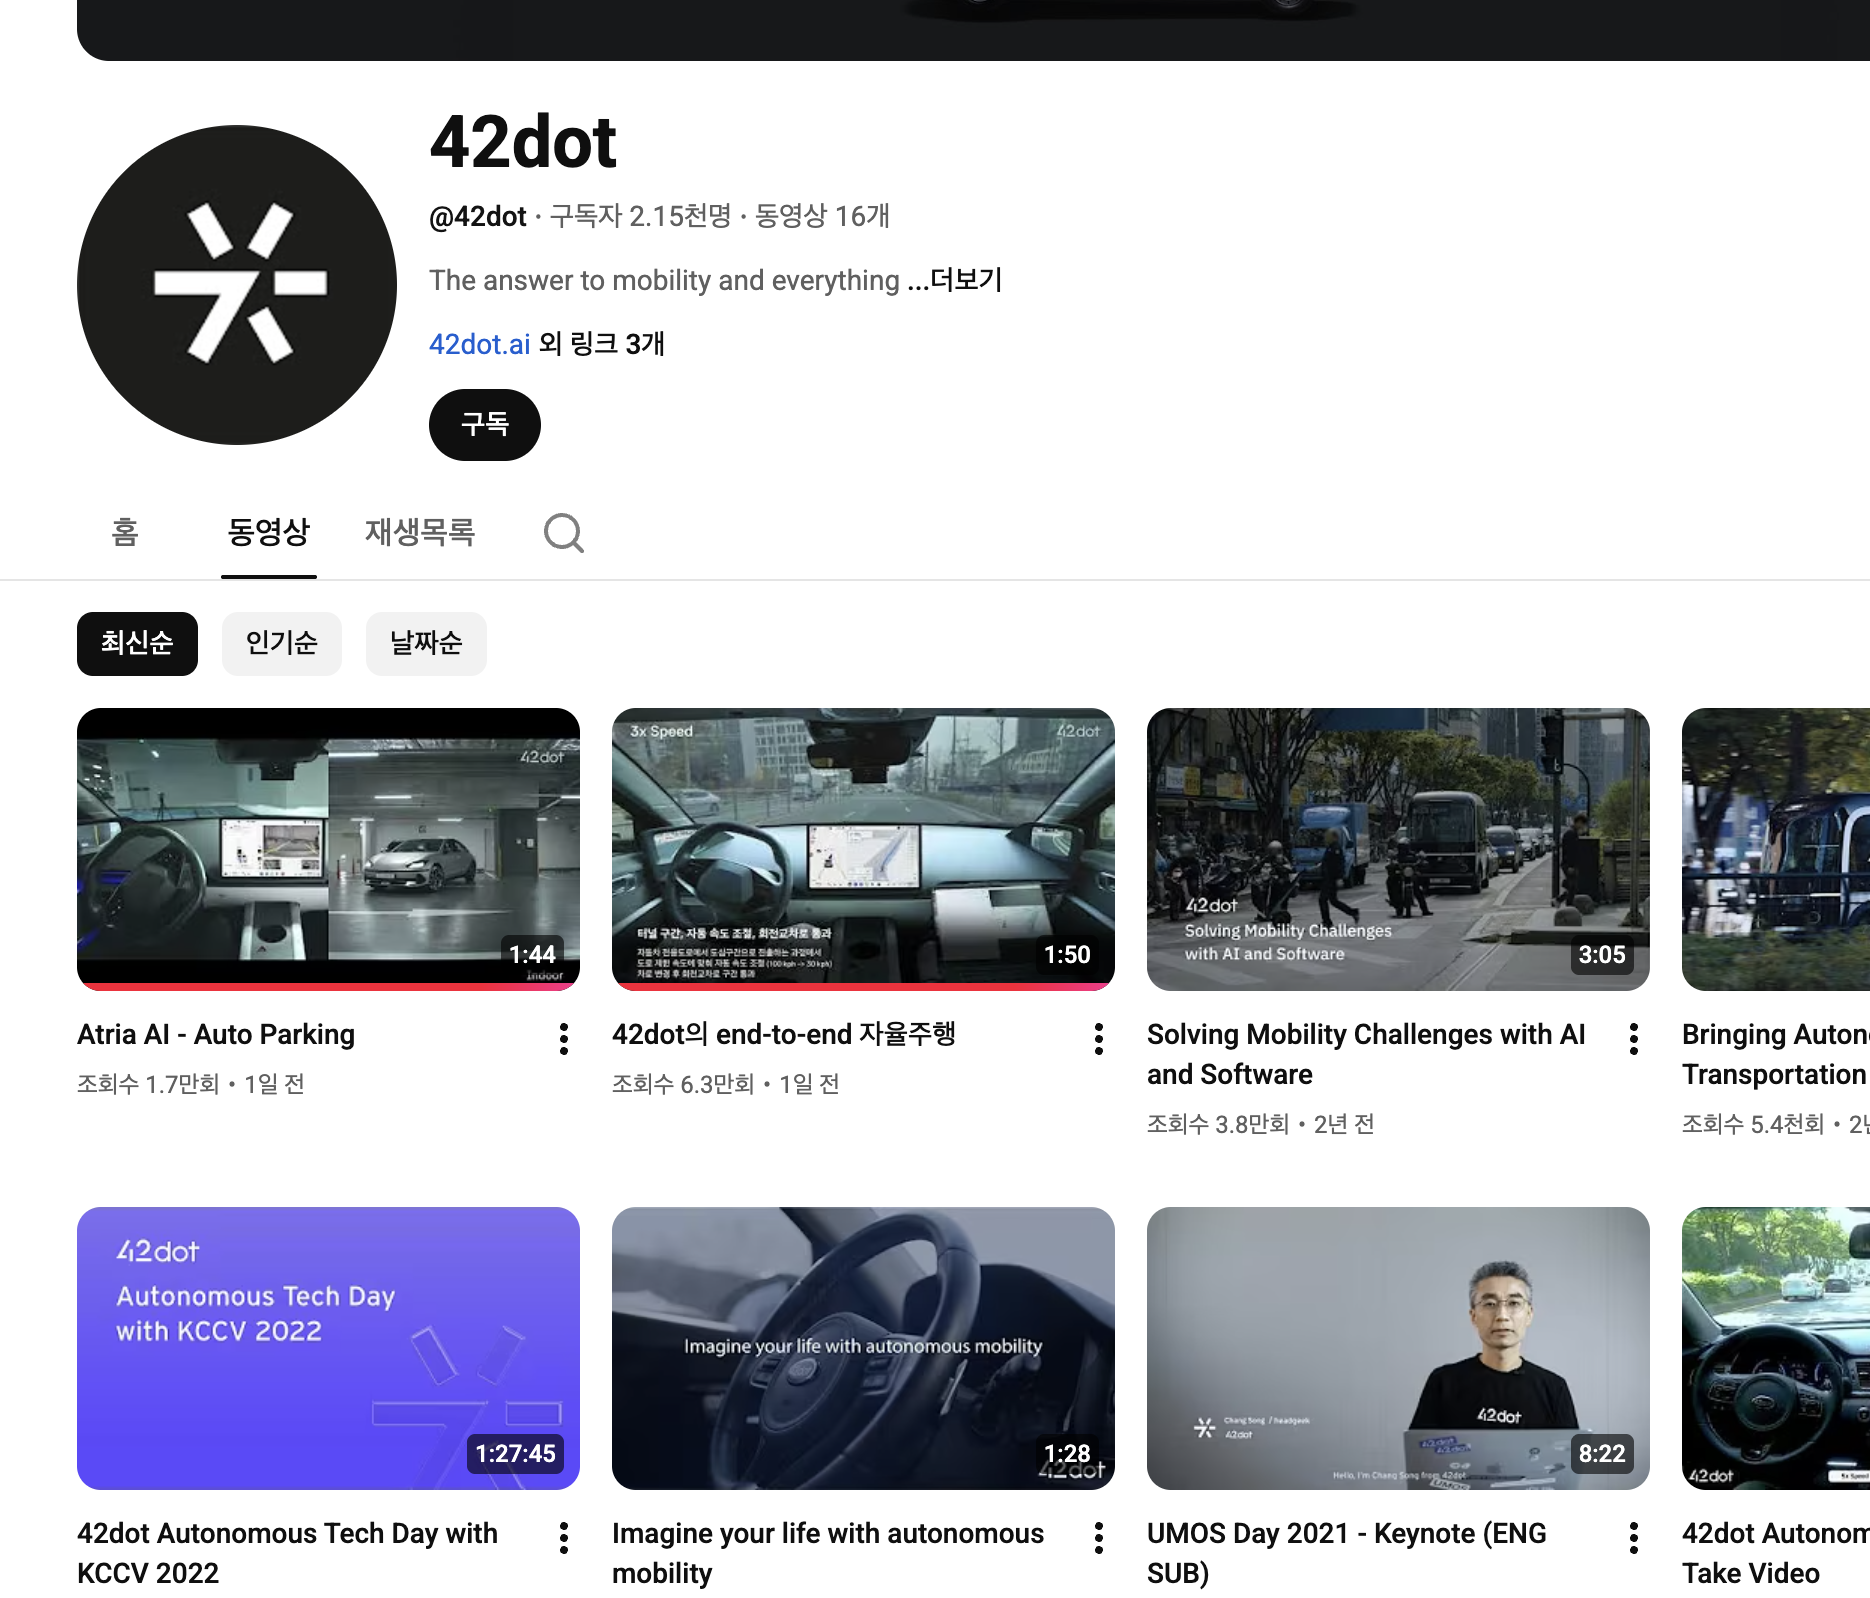Play the 3x Speed end-to-end driving thumbnail
This screenshot has width=1870, height=1598.
coord(863,849)
